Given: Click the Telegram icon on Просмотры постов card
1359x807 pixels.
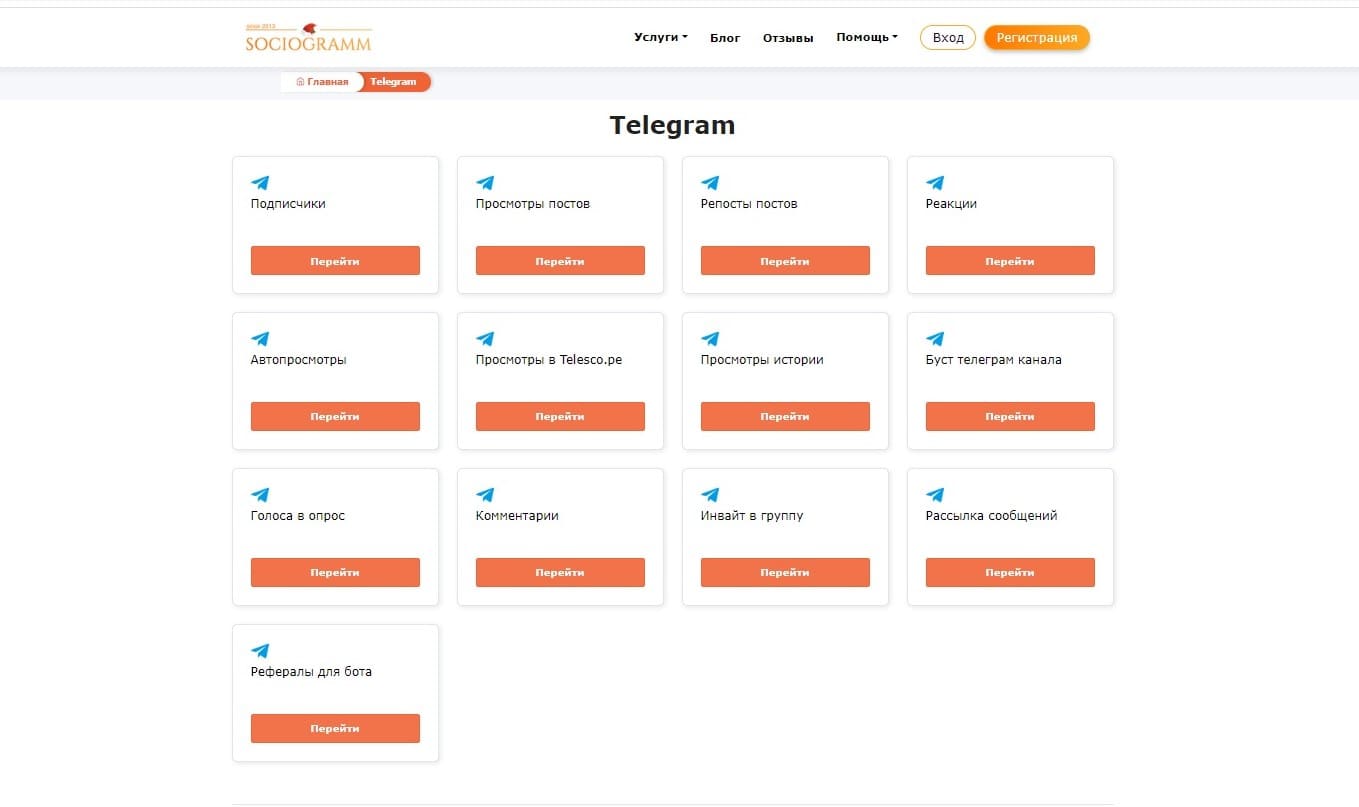Looking at the screenshot, I should tap(485, 183).
